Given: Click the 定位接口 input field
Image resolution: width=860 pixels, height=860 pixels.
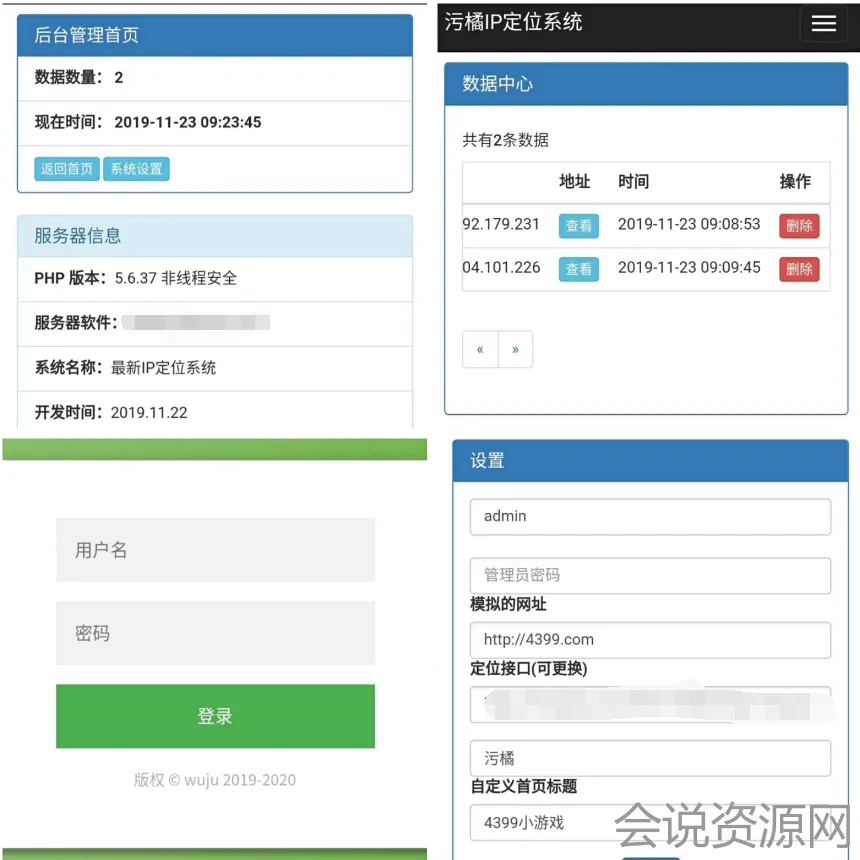Looking at the screenshot, I should point(650,705).
